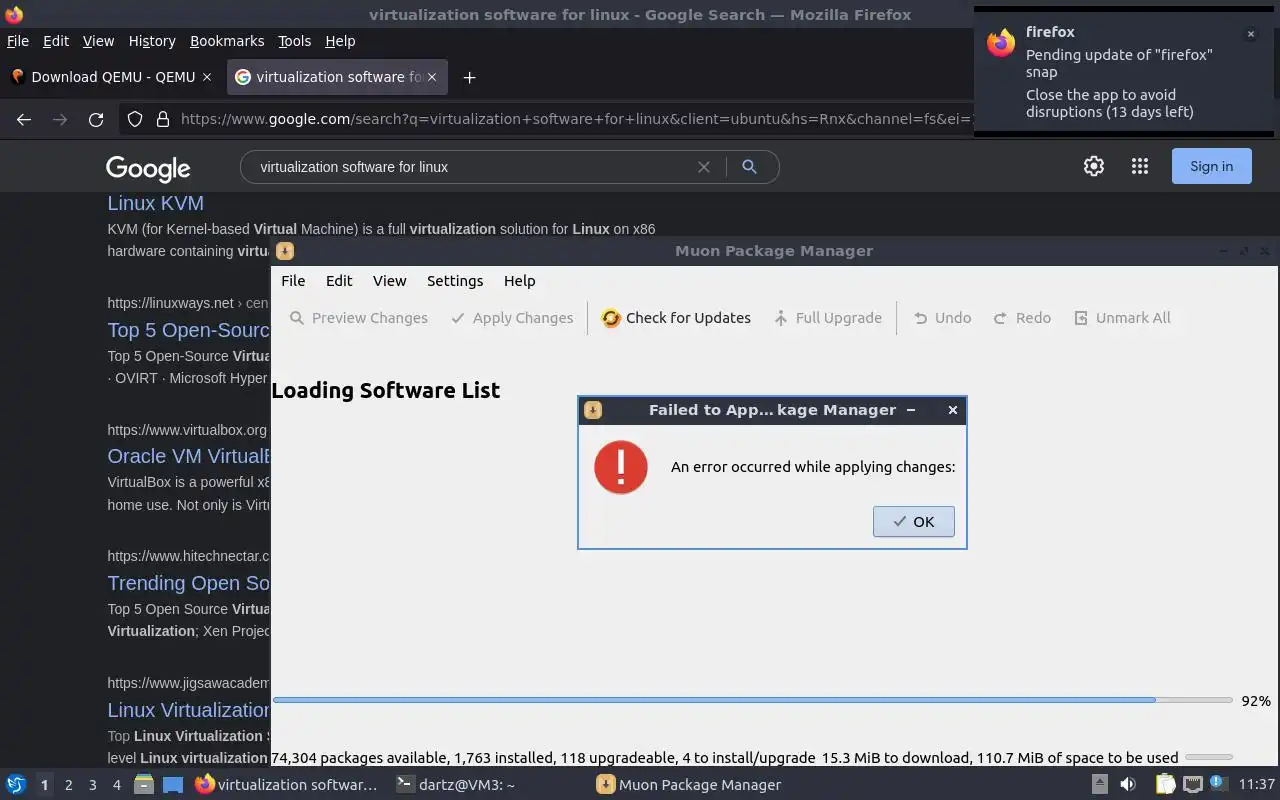Screen dimensions: 1280x800
Task: Click Apply Changes in Muon toolbar
Action: (512, 318)
